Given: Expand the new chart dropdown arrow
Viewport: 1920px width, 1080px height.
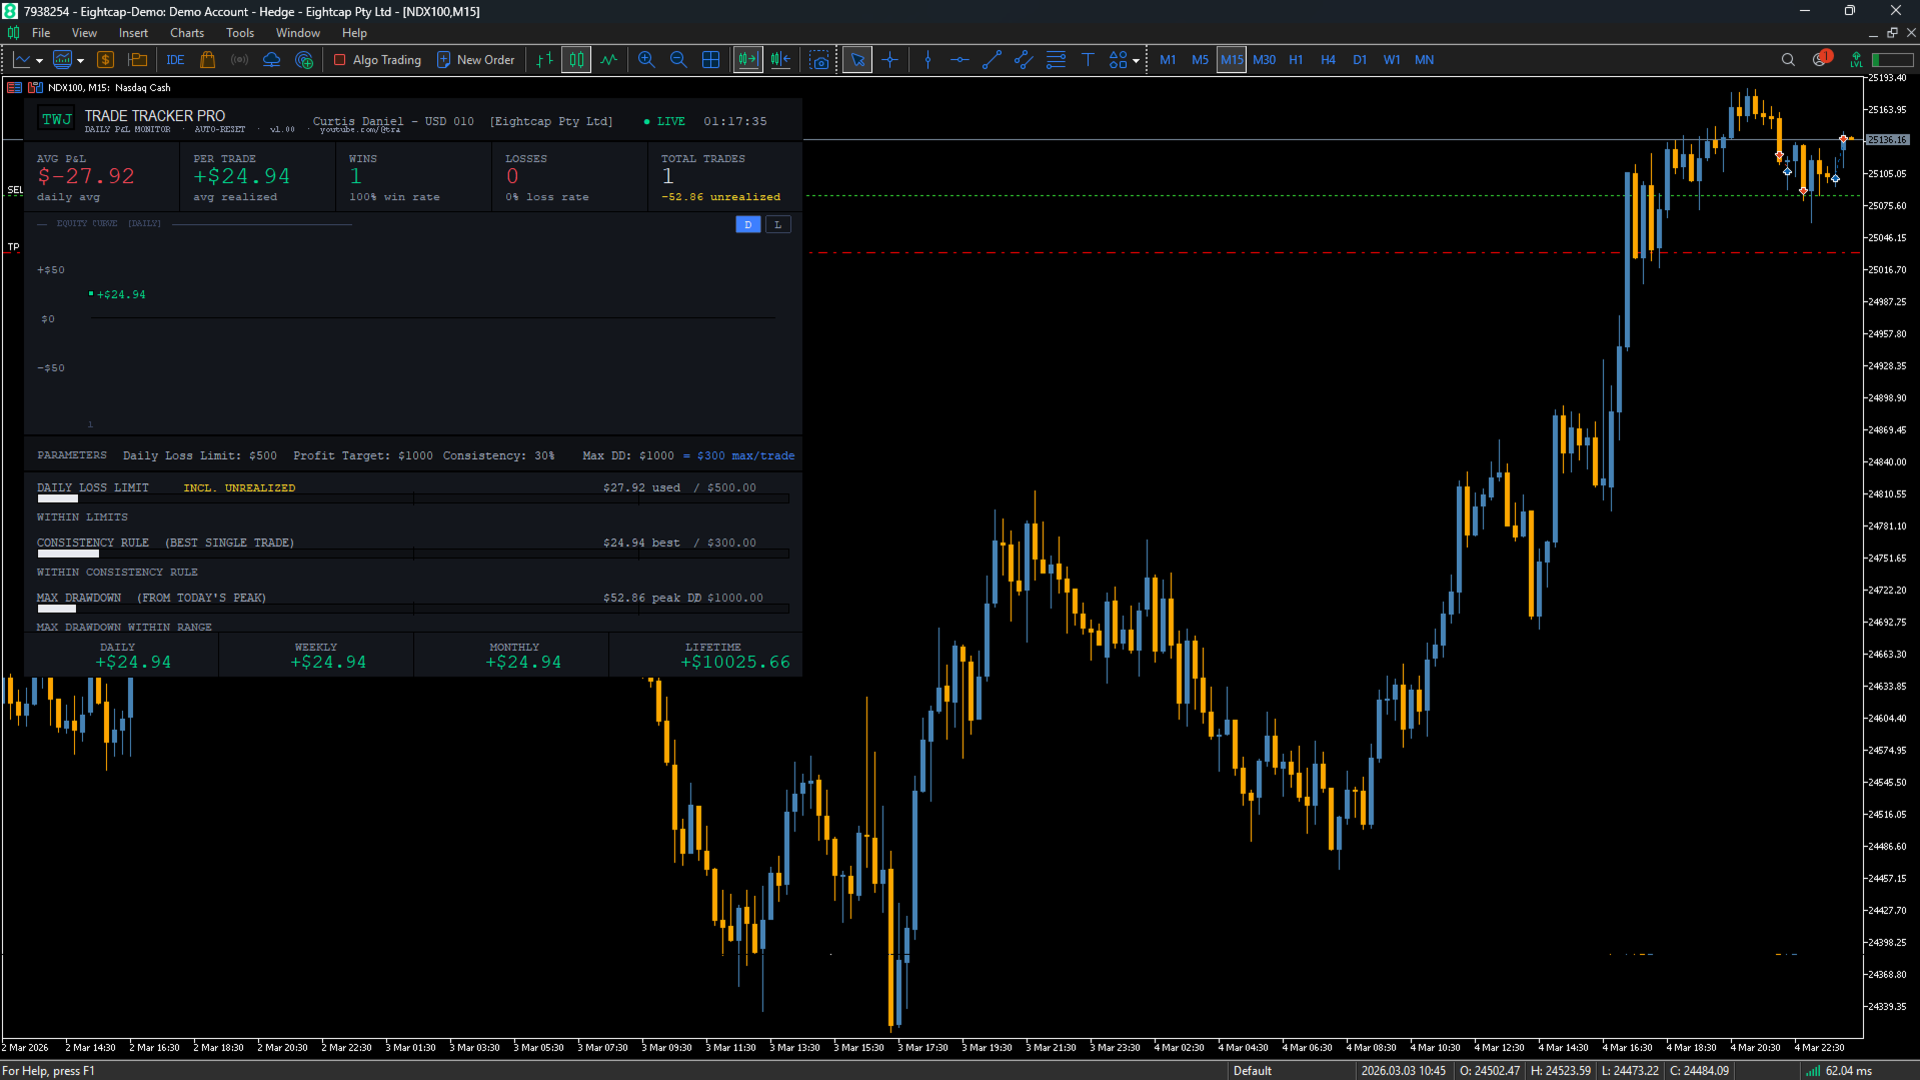Looking at the screenshot, I should [39, 61].
